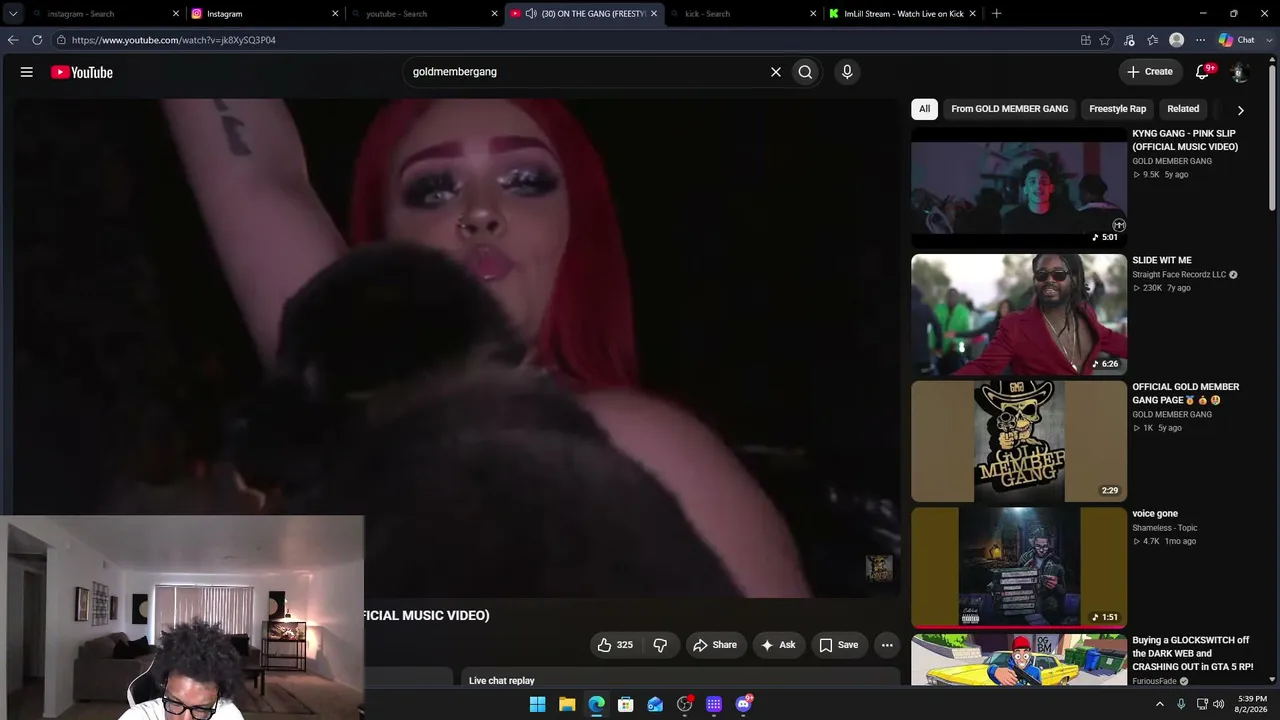
Task: Dislike the current video
Action: (x=660, y=645)
